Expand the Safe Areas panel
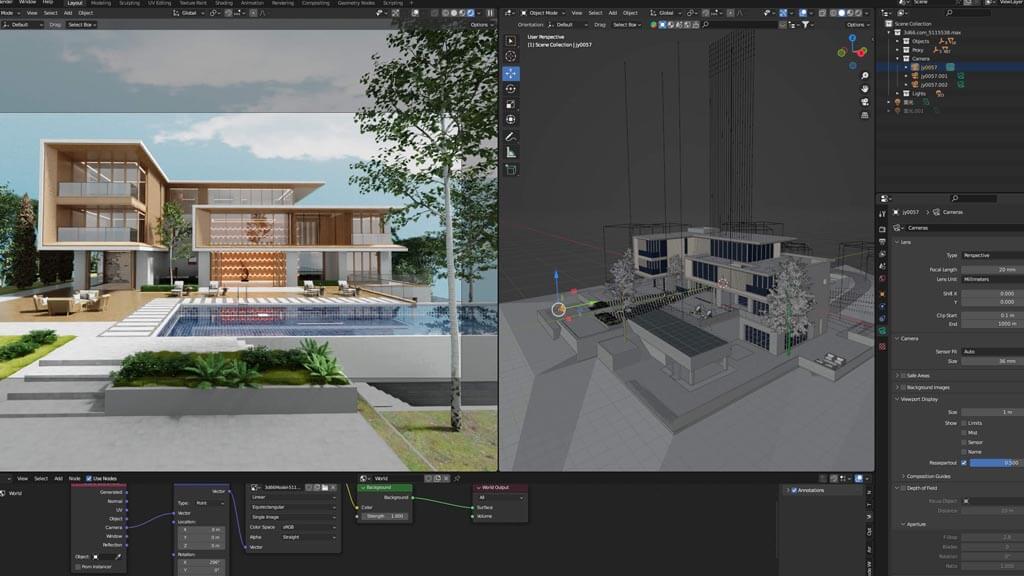 (x=921, y=375)
